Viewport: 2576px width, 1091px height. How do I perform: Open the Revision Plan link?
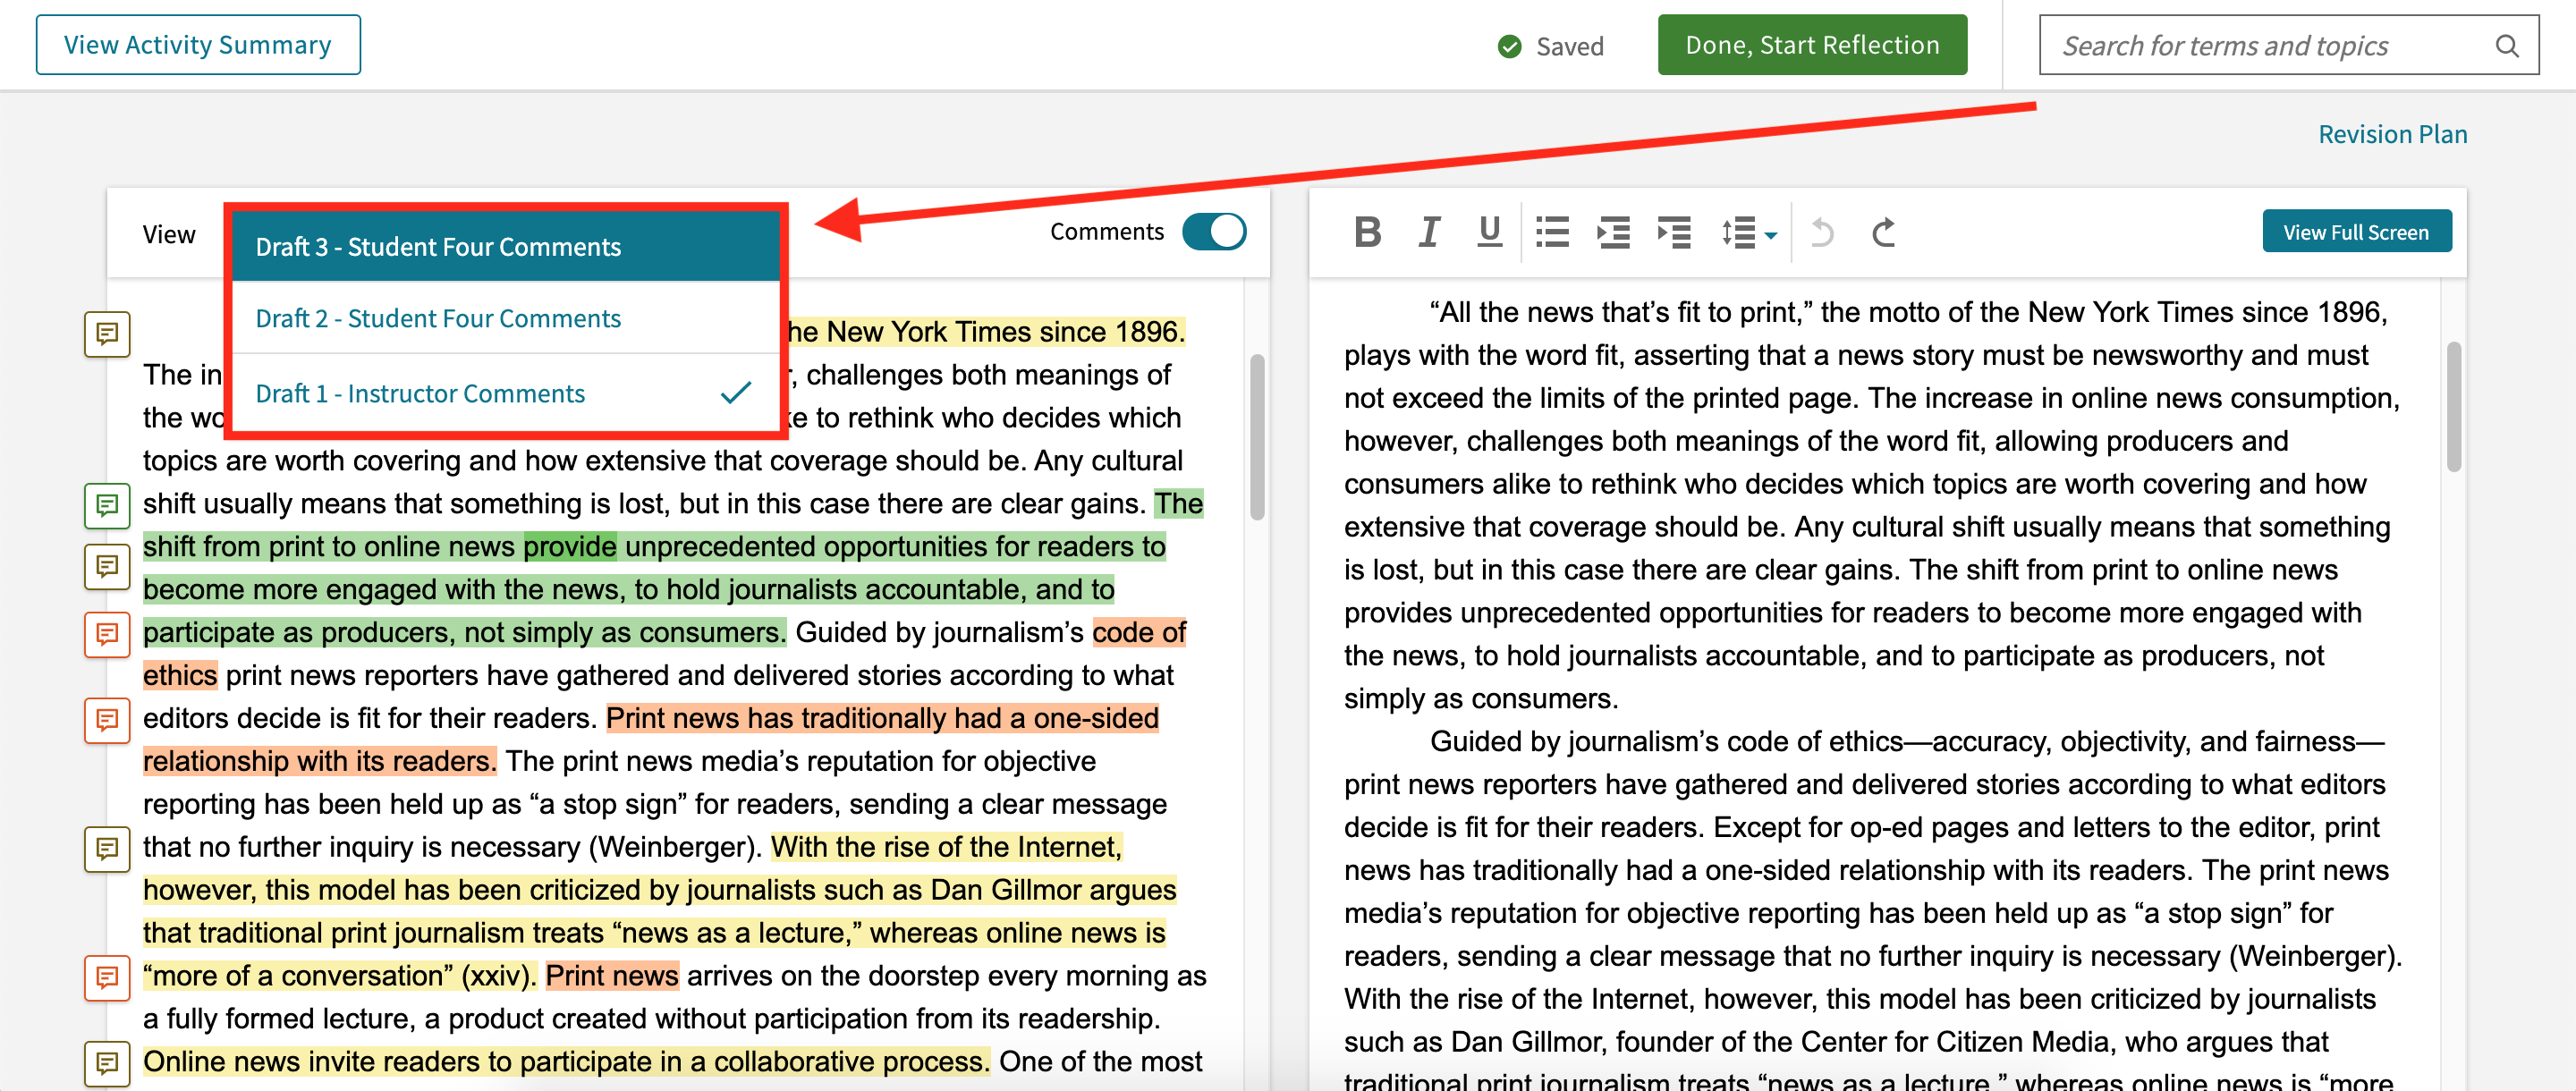[x=2391, y=134]
